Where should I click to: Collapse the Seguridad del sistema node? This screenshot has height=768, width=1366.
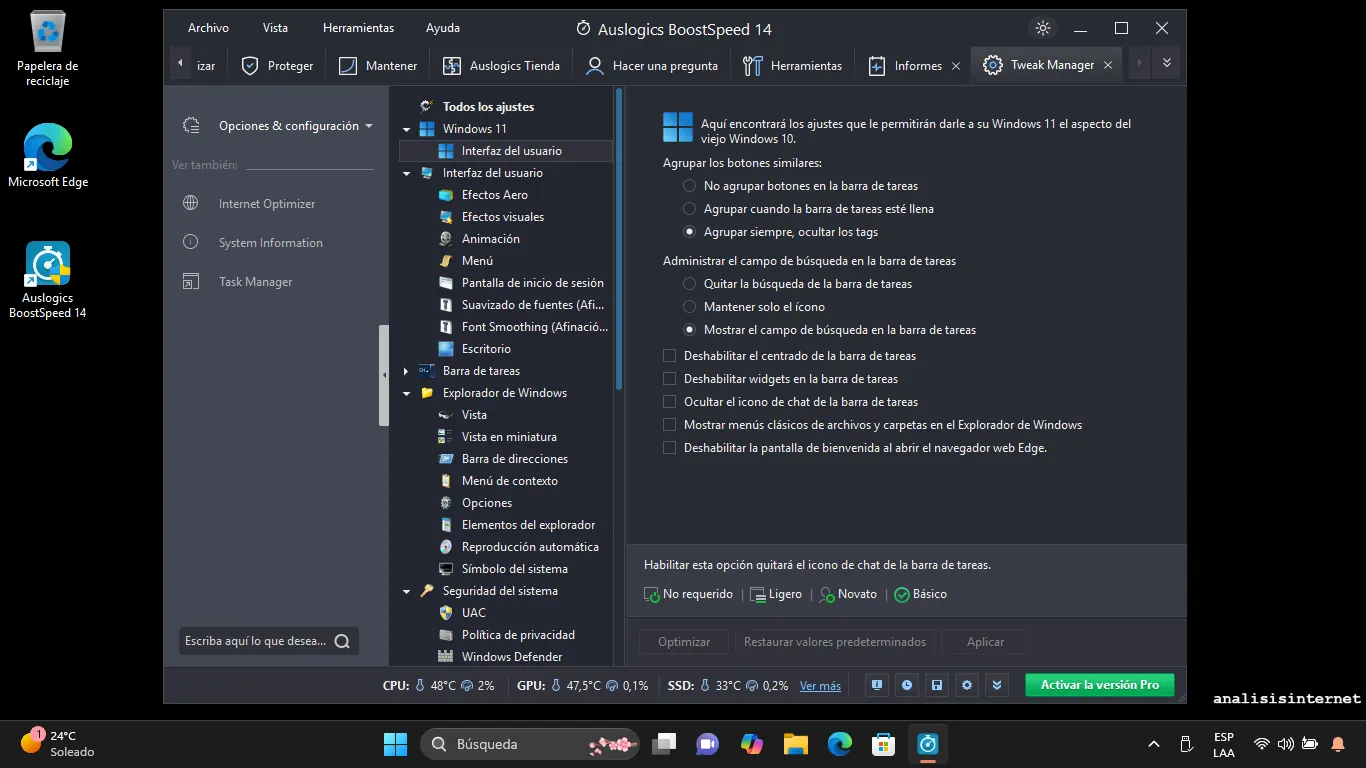pos(407,591)
